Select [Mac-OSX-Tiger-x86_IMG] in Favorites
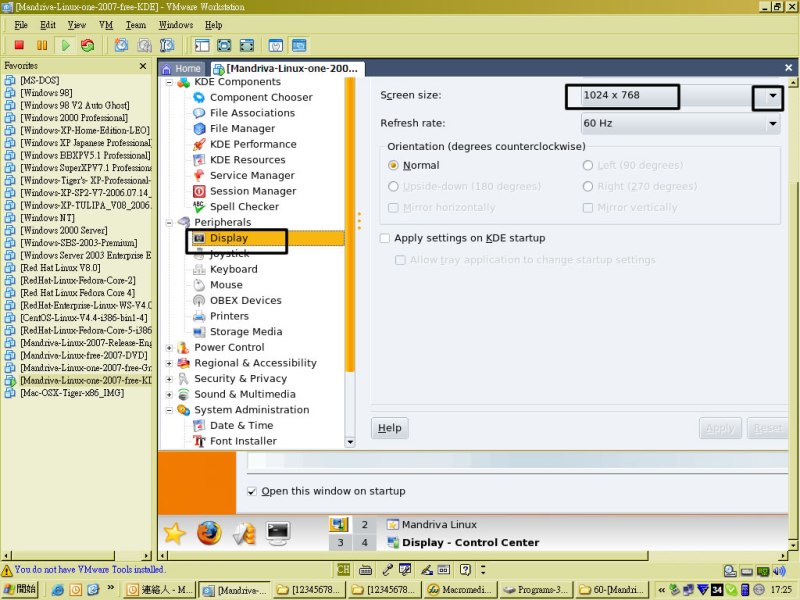Viewport: 800px width, 600px height. tap(72, 393)
